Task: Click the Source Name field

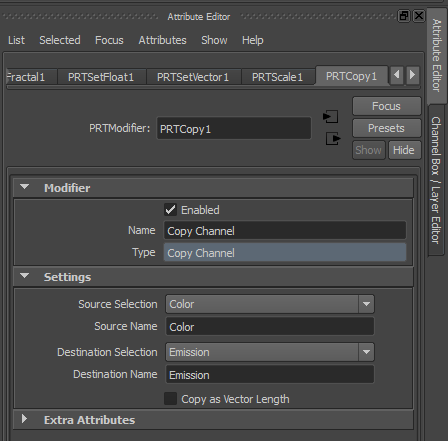Action: coord(270,326)
